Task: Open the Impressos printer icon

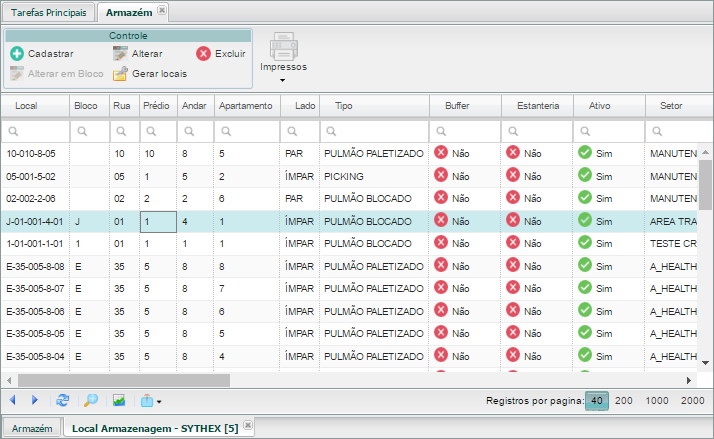Action: (284, 46)
